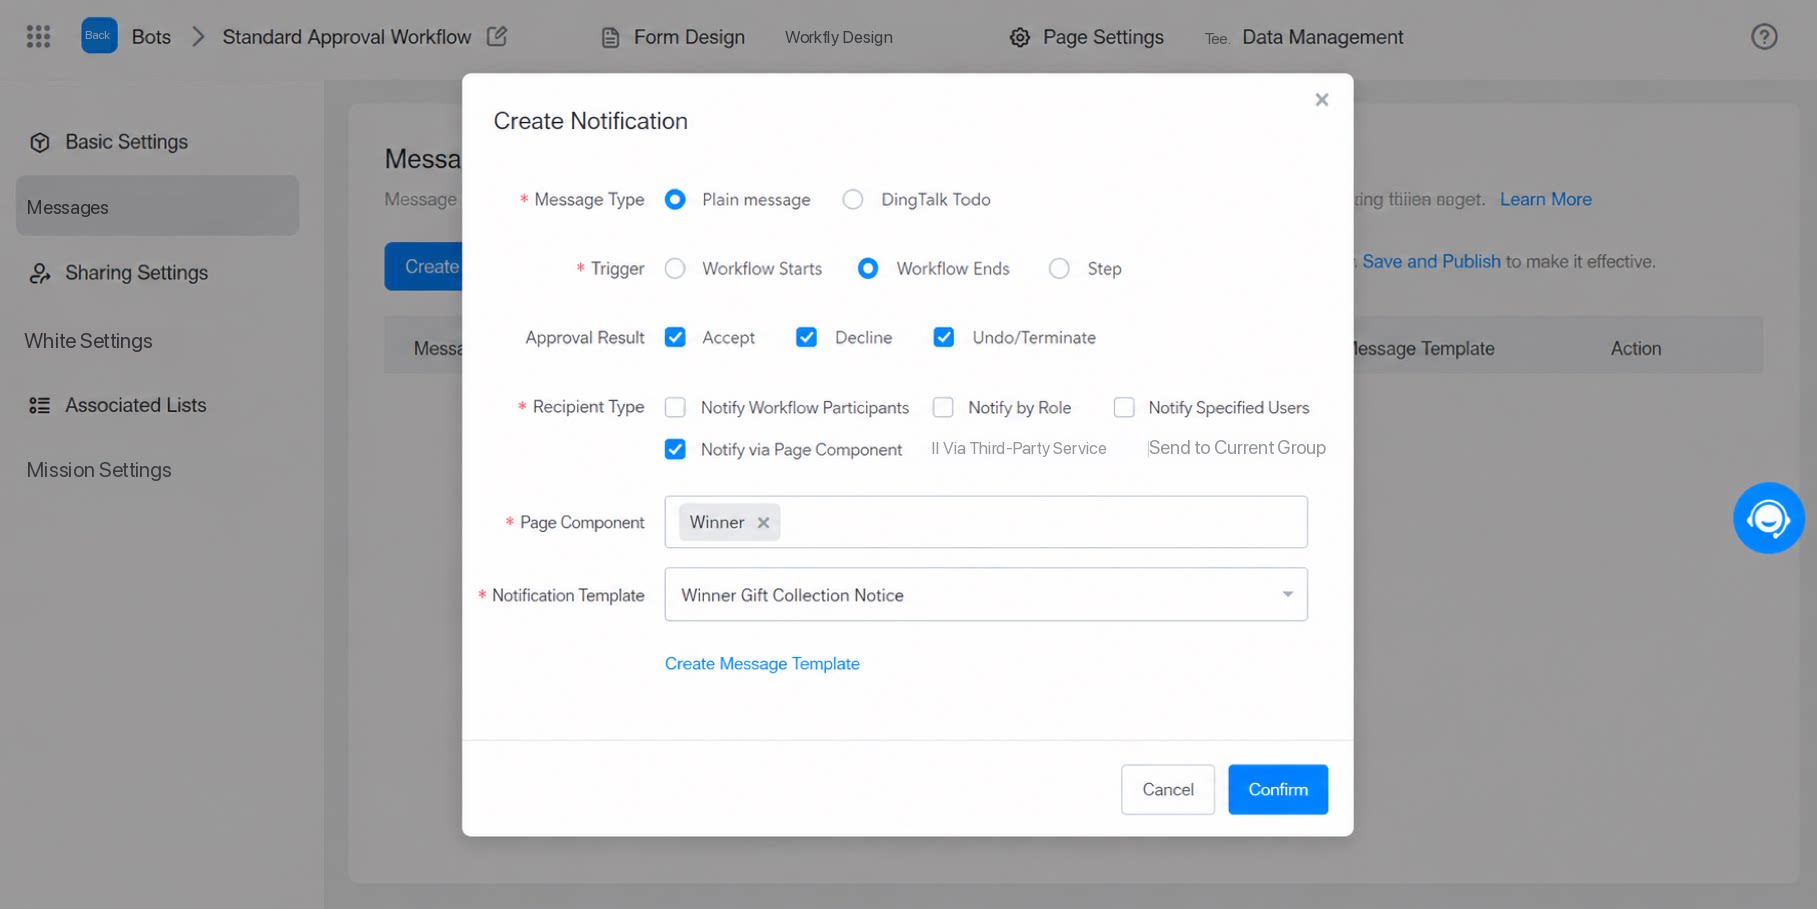Expand the Notification Template dropdown
The height and width of the screenshot is (909, 1817).
click(1287, 594)
